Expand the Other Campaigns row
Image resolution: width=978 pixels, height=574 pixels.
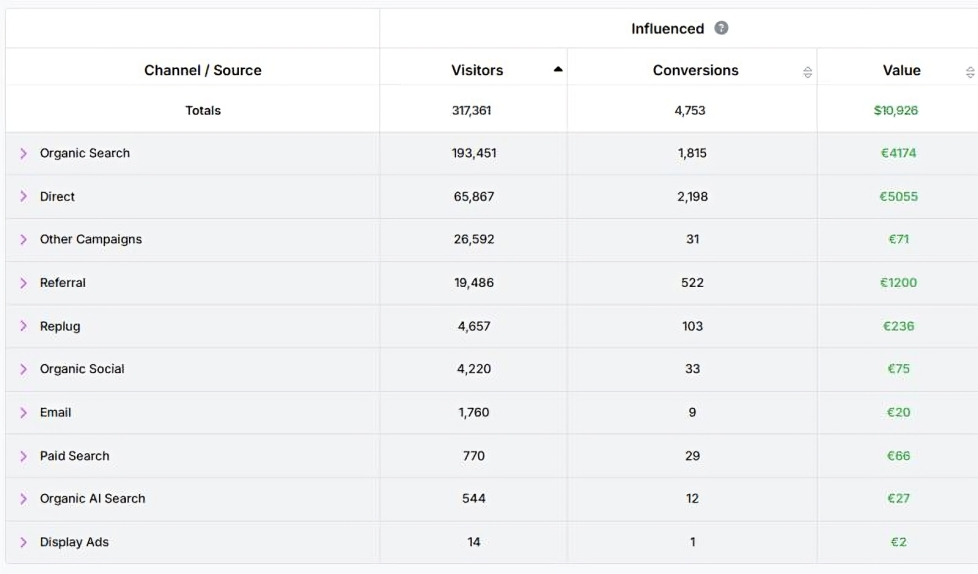click(24, 240)
